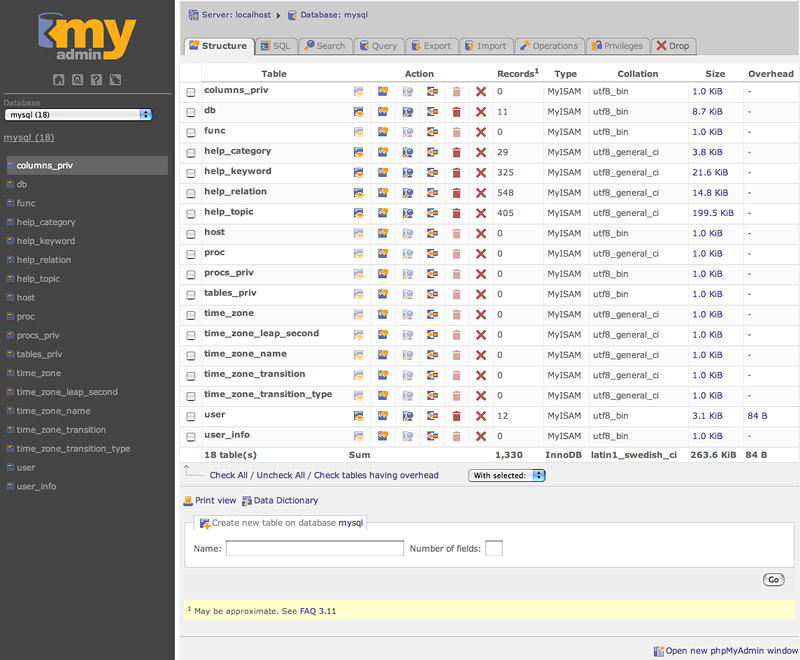
Task: Click the SQL documentation icon in sidebar
Action: [115, 80]
